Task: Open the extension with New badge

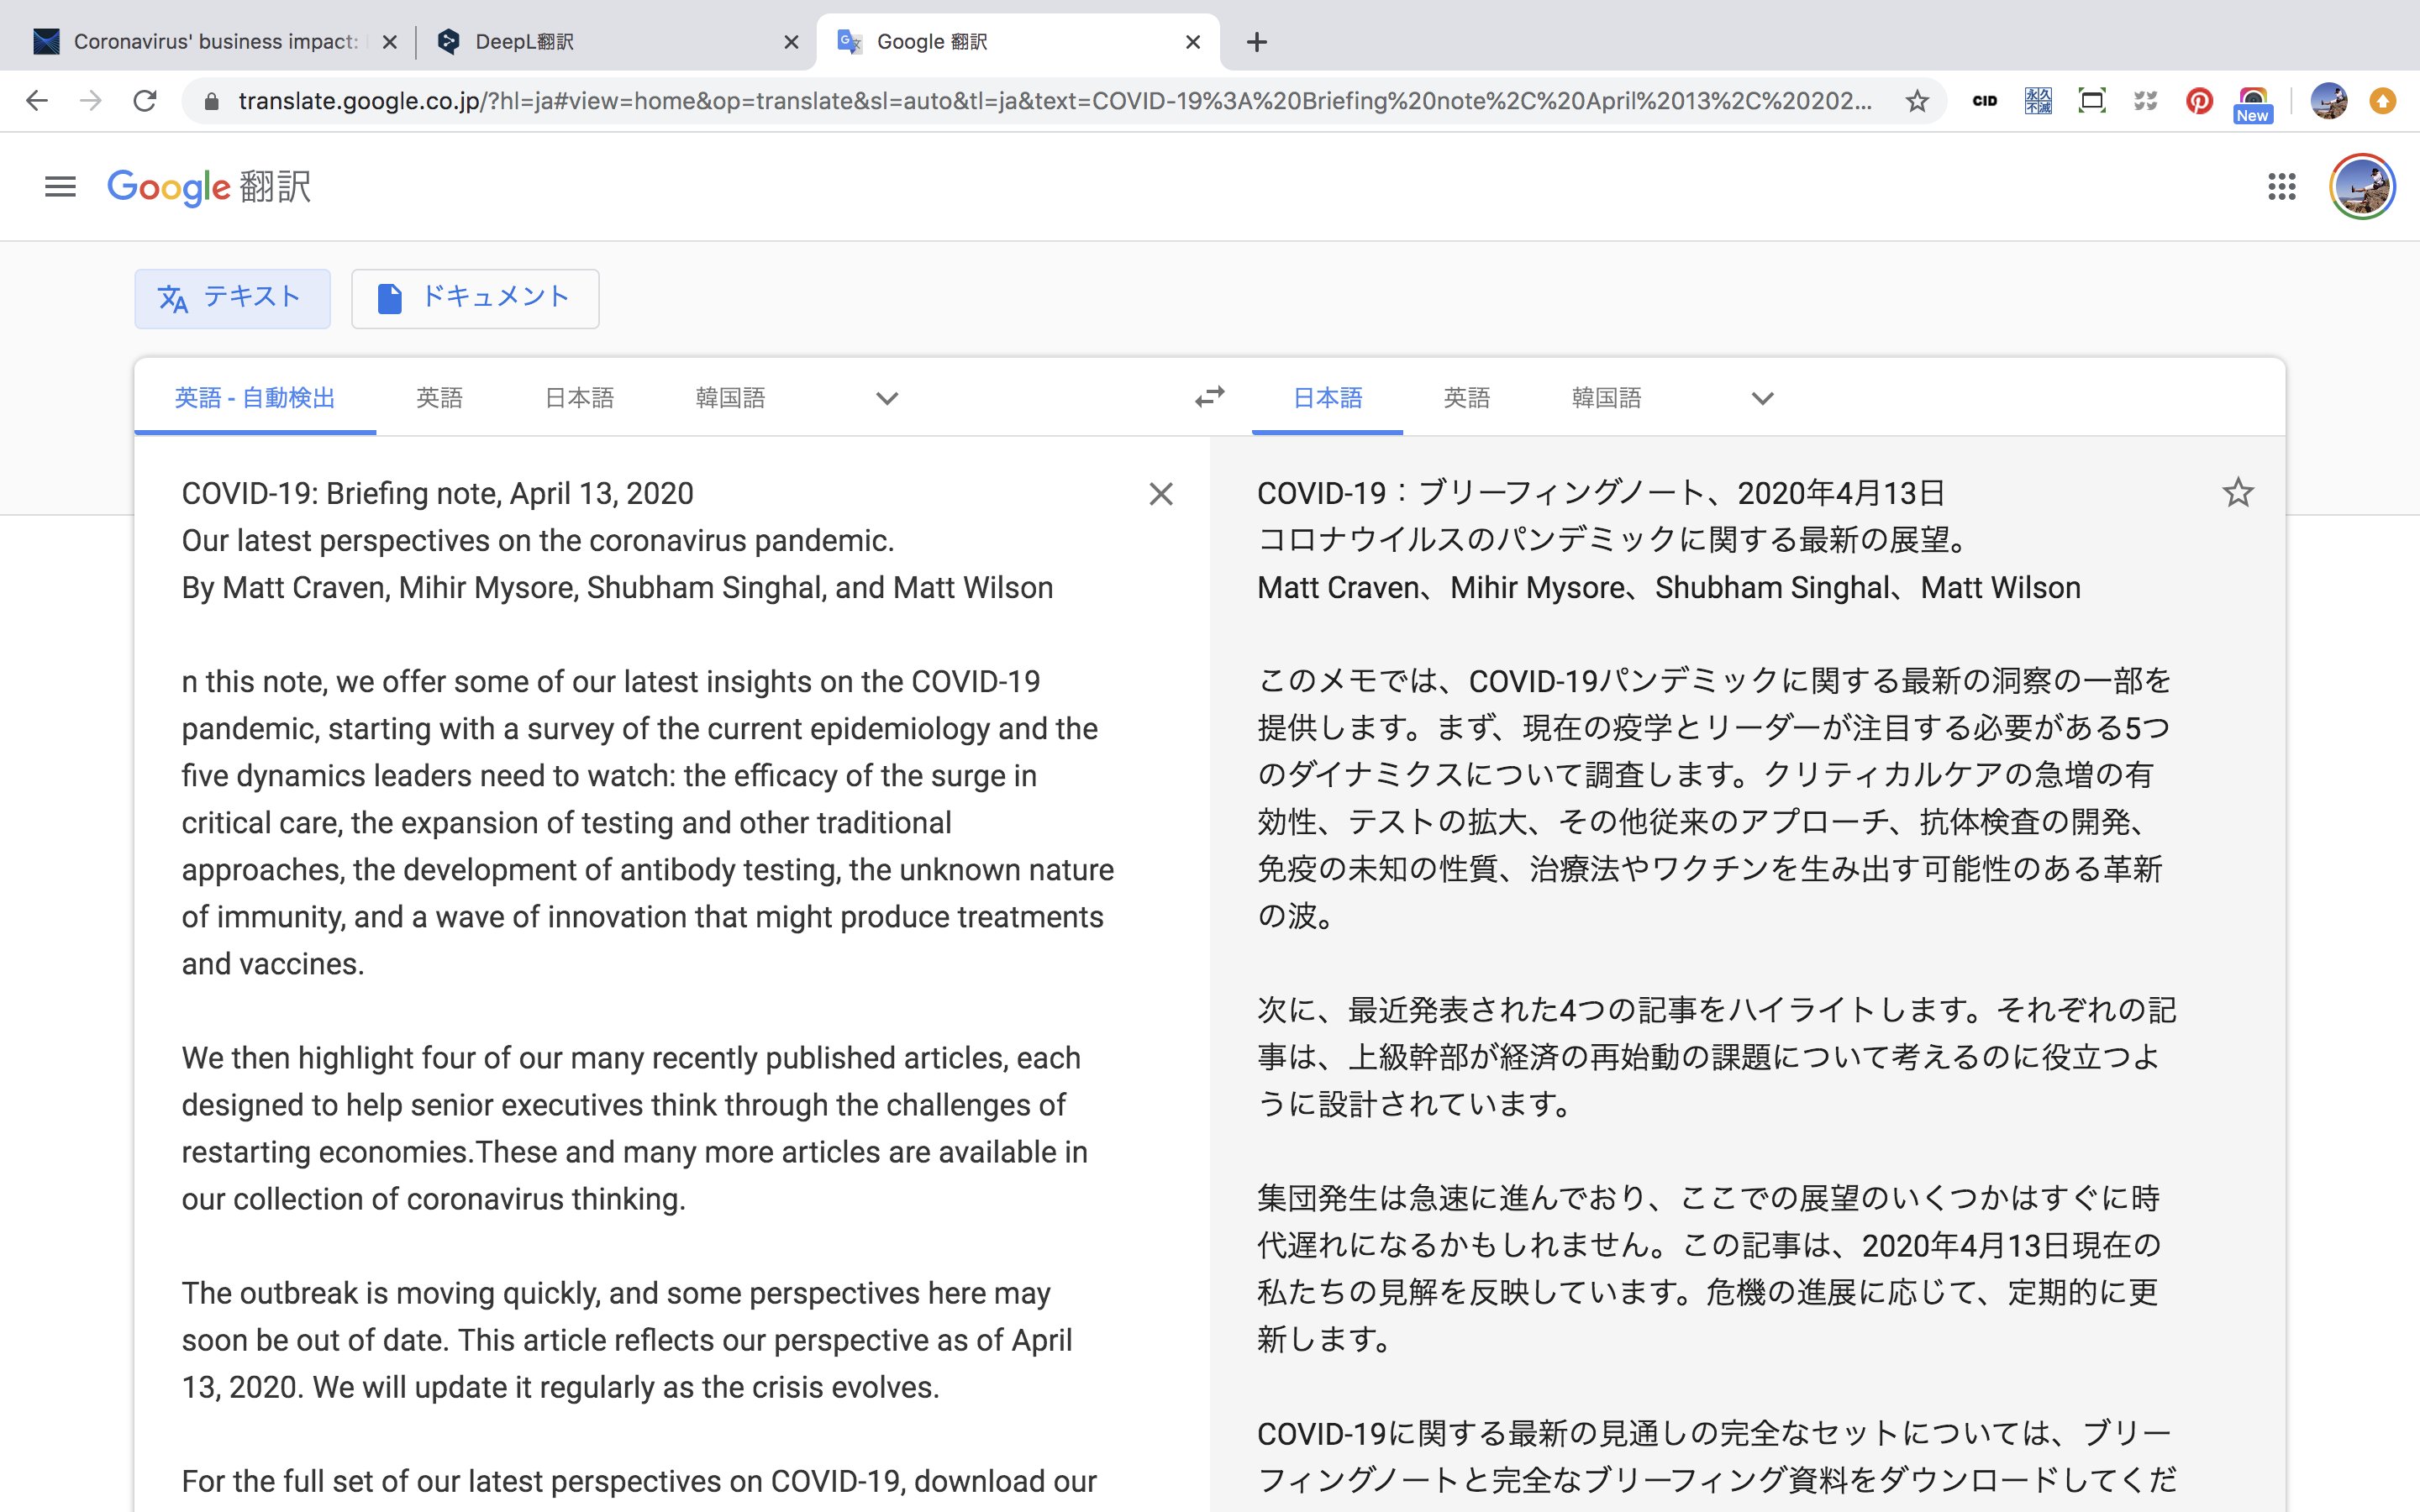Action: tap(2252, 104)
